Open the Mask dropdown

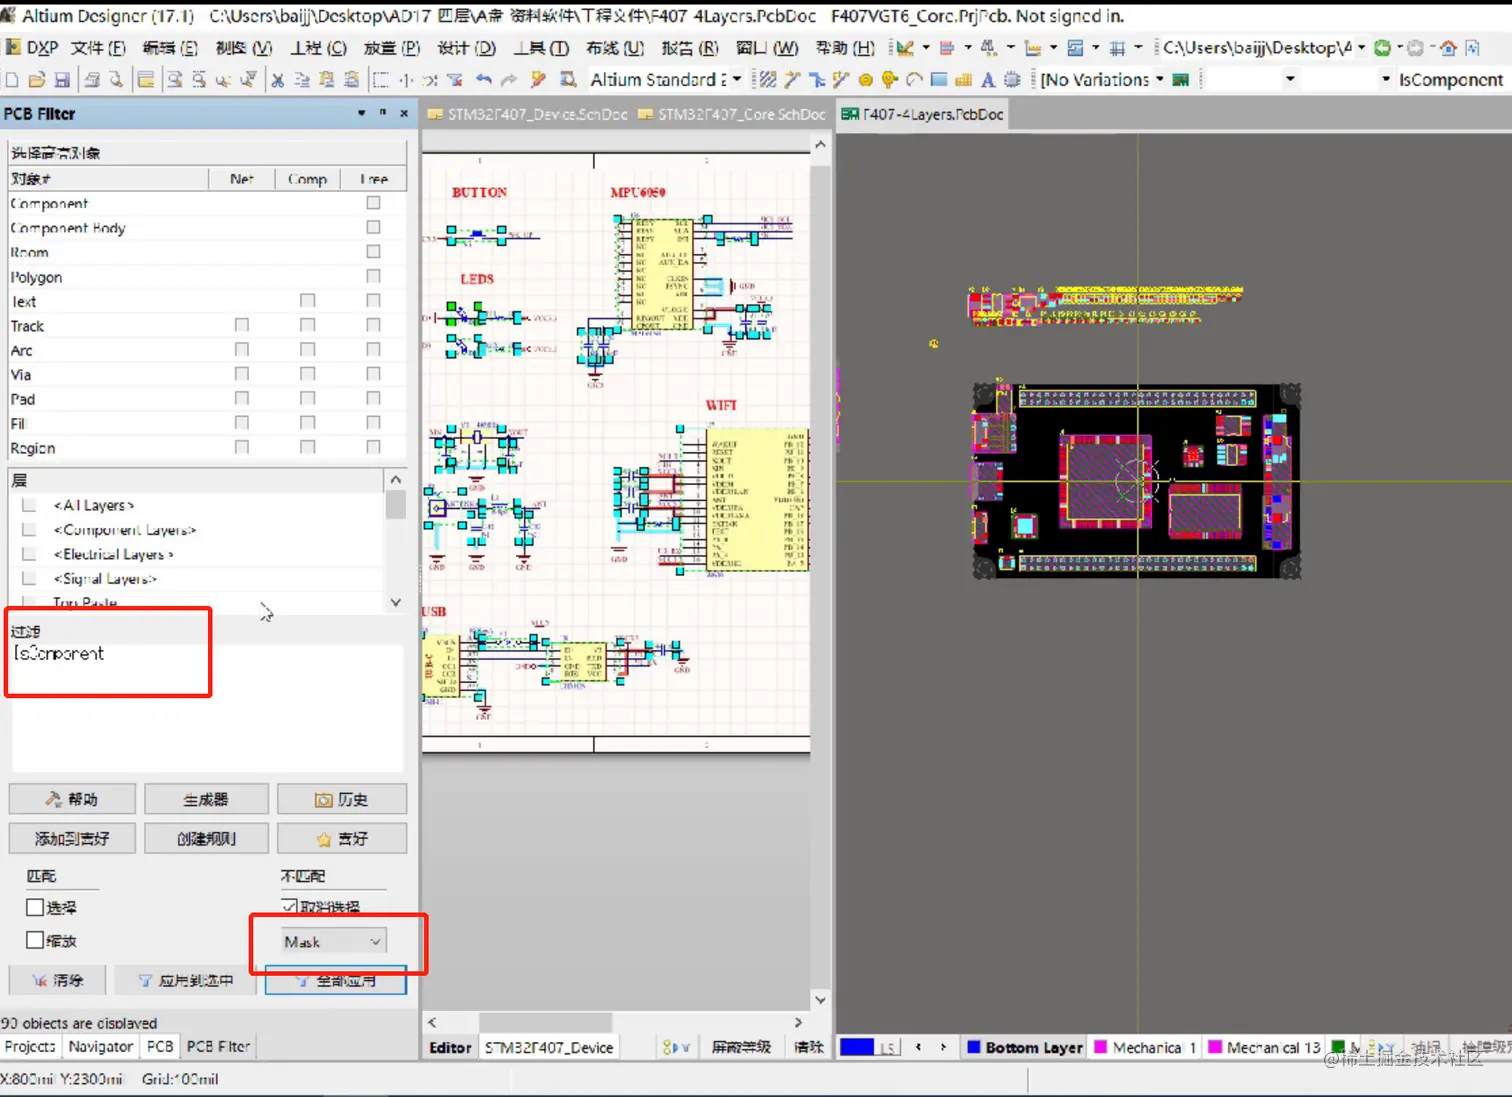(x=332, y=941)
